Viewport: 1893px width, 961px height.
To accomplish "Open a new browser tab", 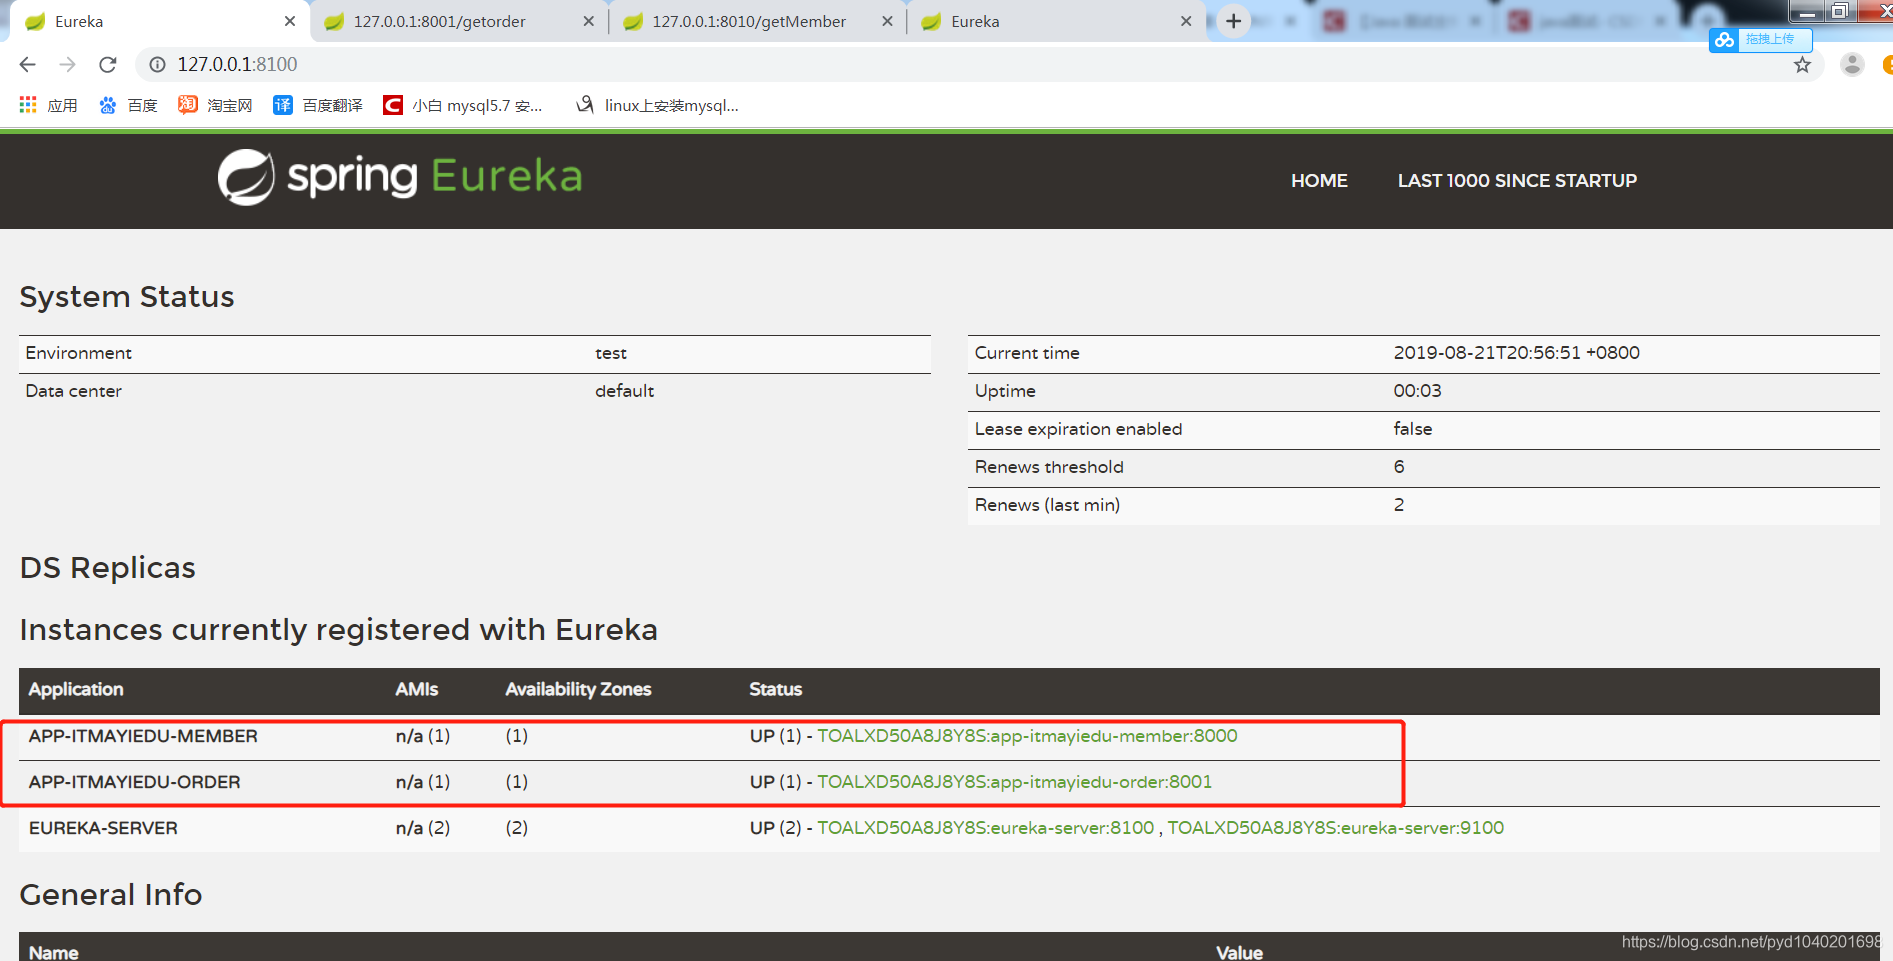I will [x=1234, y=21].
